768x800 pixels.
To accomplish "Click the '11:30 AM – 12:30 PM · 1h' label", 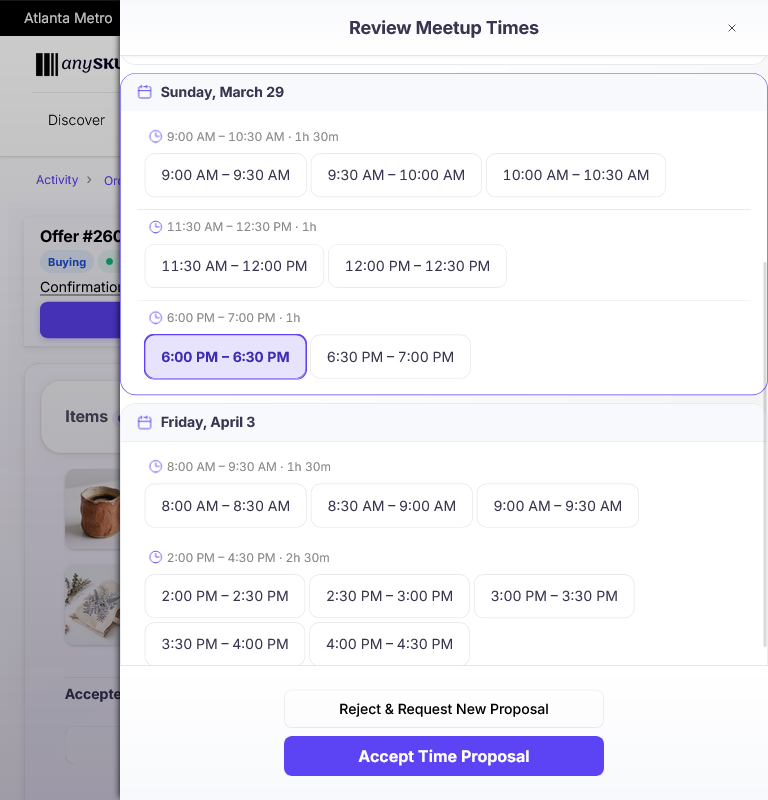I will coord(242,227).
